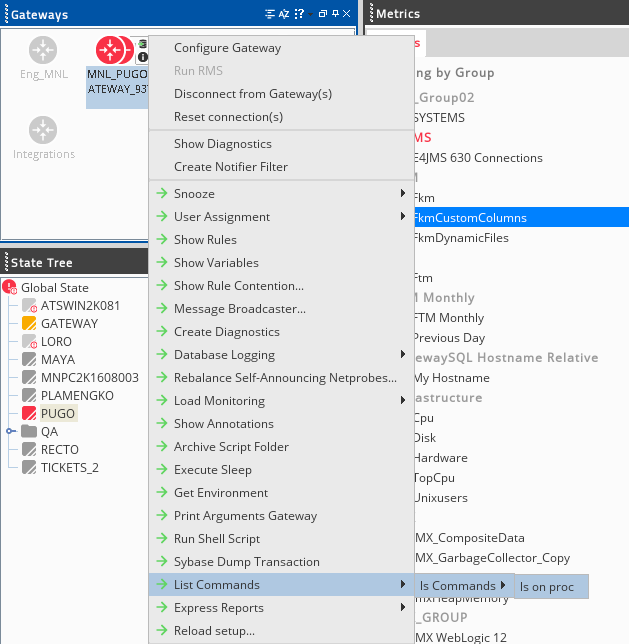Select Show Diagnostics menu entry
Image resolution: width=629 pixels, height=644 pixels.
(x=222, y=144)
